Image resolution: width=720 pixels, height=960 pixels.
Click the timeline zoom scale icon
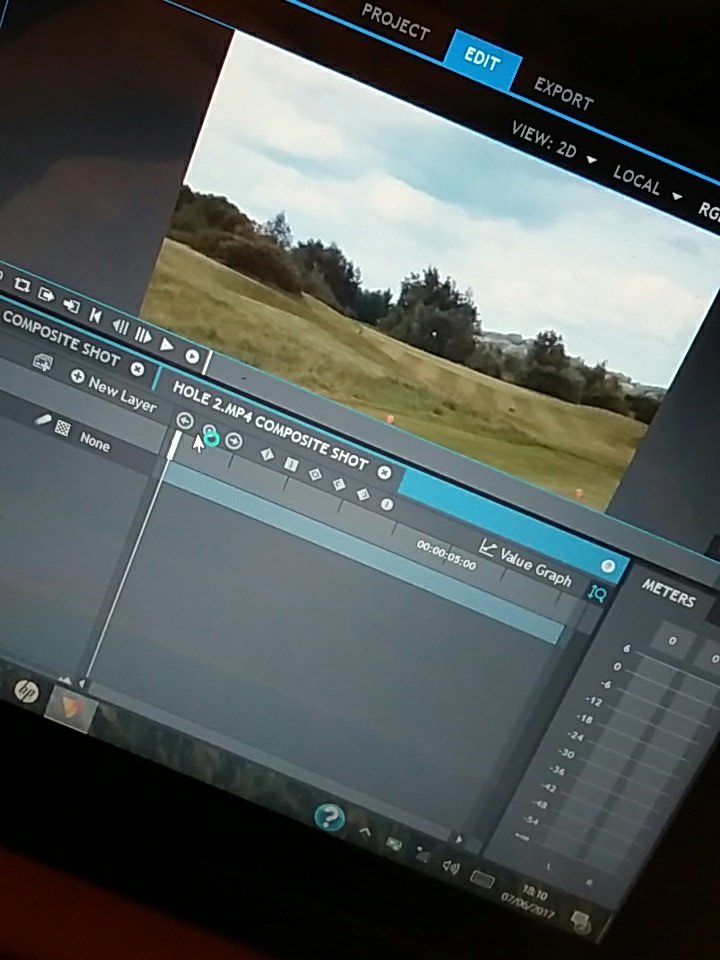[596, 593]
